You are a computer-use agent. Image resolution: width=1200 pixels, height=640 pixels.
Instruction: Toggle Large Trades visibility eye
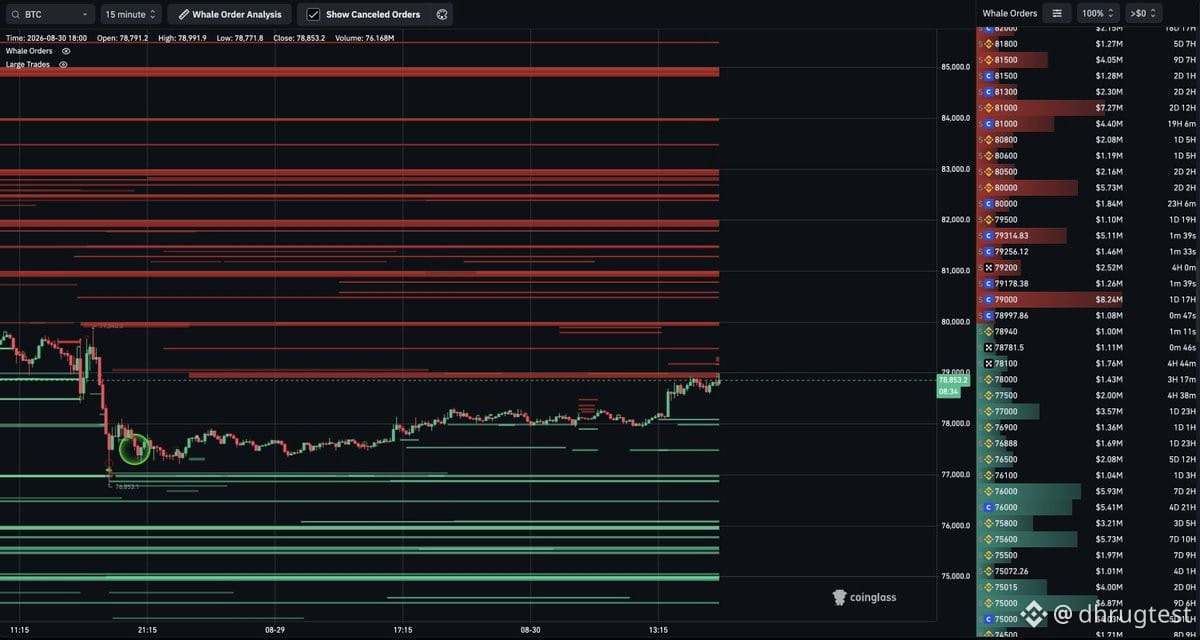[x=63, y=64]
